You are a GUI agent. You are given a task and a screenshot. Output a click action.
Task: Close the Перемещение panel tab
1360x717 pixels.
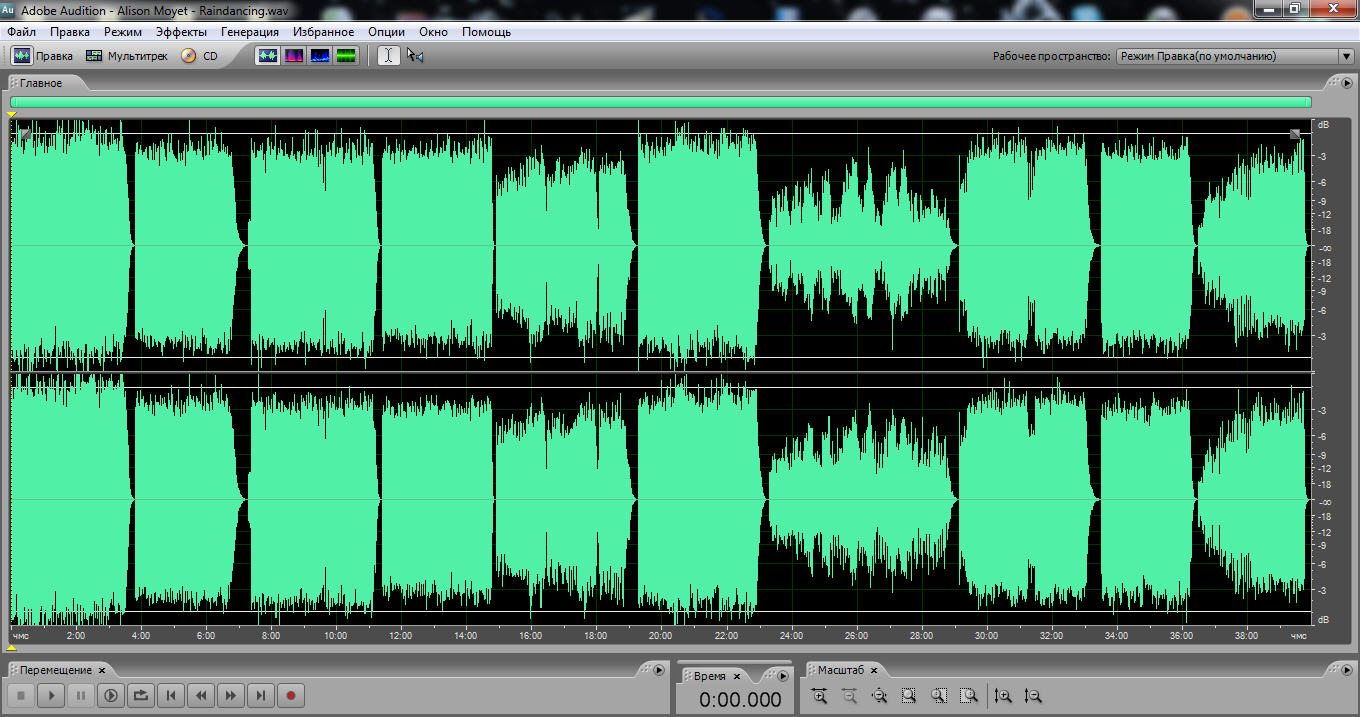102,670
